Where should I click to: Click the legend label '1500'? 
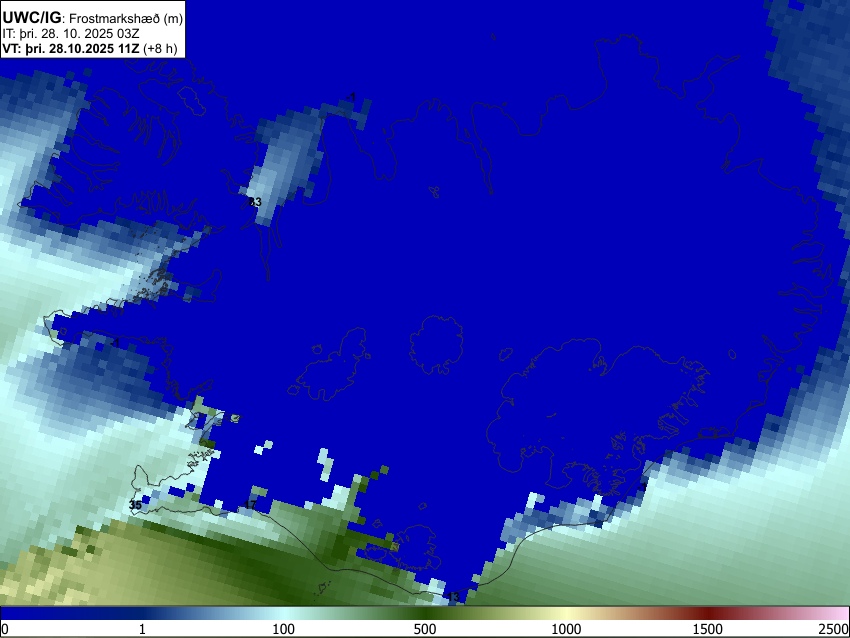pyautogui.click(x=708, y=629)
